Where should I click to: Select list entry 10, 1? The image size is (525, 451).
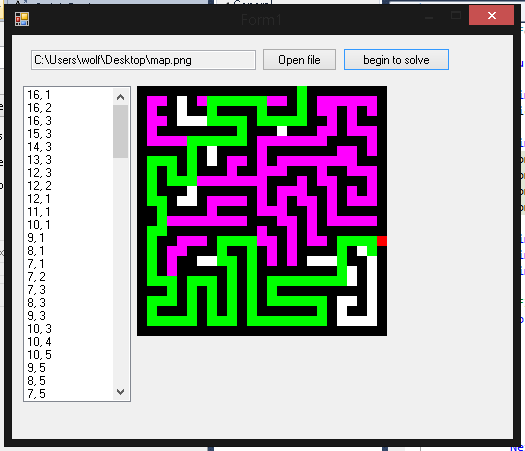(39, 225)
